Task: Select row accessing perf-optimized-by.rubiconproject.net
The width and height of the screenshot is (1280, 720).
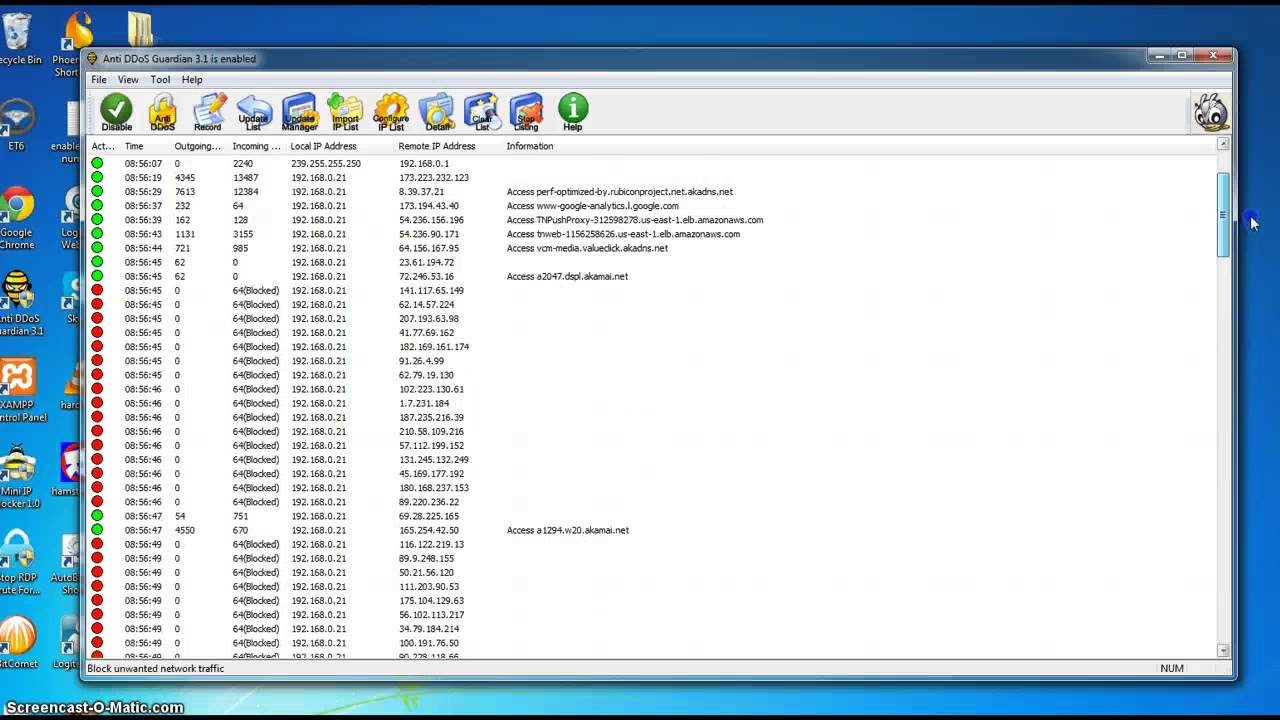Action: pos(653,191)
